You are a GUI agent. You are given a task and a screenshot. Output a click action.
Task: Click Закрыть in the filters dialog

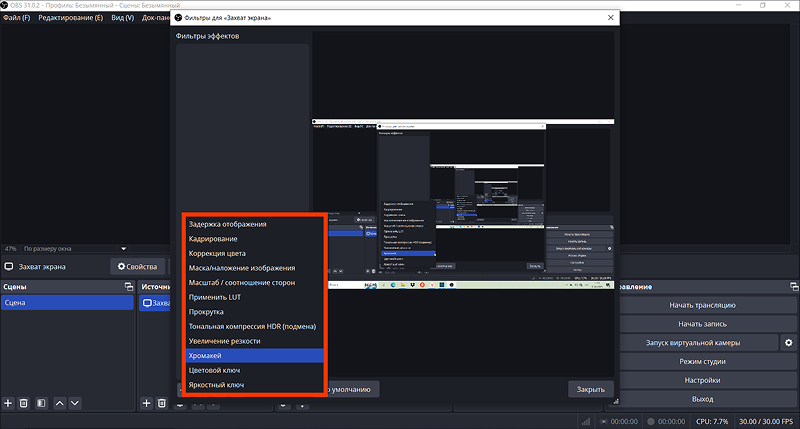tap(590, 389)
